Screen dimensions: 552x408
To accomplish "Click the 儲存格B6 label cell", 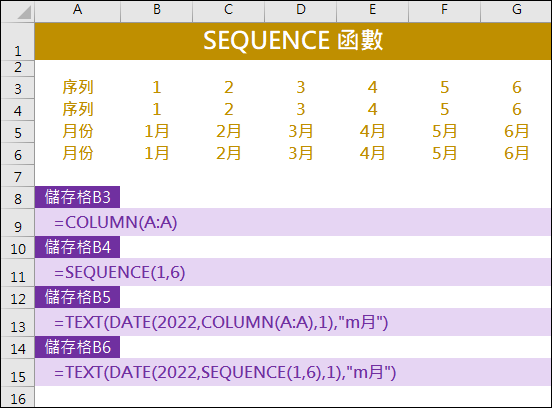I will [x=77, y=347].
